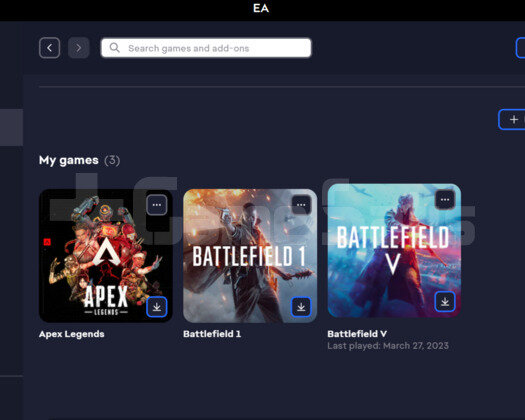Screen dimensions: 525x420
Task: Select the highlighted item in left sidebar
Action: 11,127
